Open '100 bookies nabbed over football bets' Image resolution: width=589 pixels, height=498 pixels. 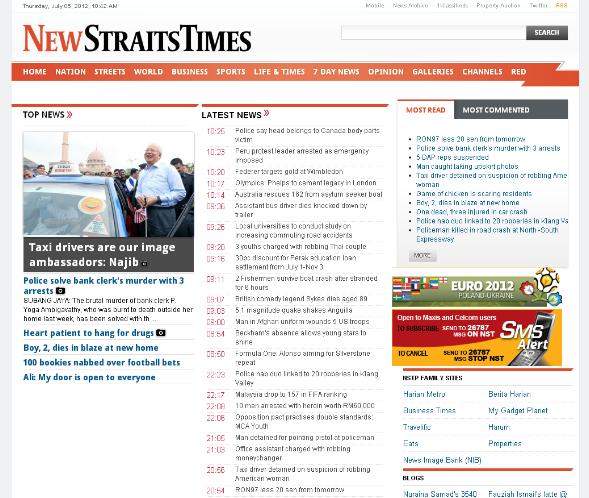tap(101, 362)
